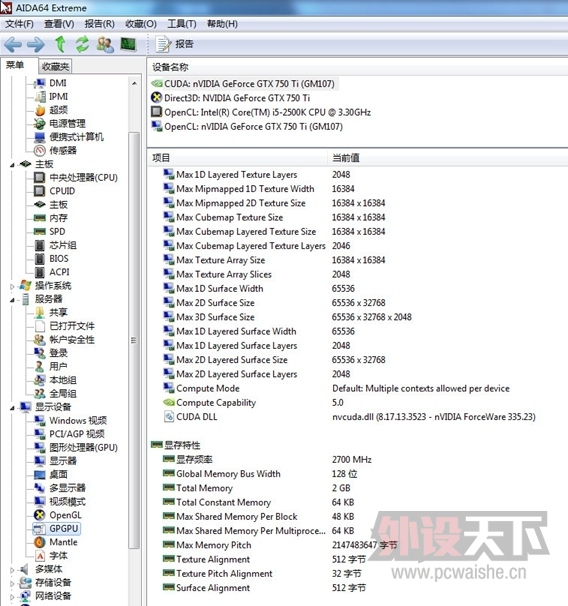Click the green Up arrow toolbar icon
The image size is (568, 606).
pyautogui.click(x=60, y=44)
